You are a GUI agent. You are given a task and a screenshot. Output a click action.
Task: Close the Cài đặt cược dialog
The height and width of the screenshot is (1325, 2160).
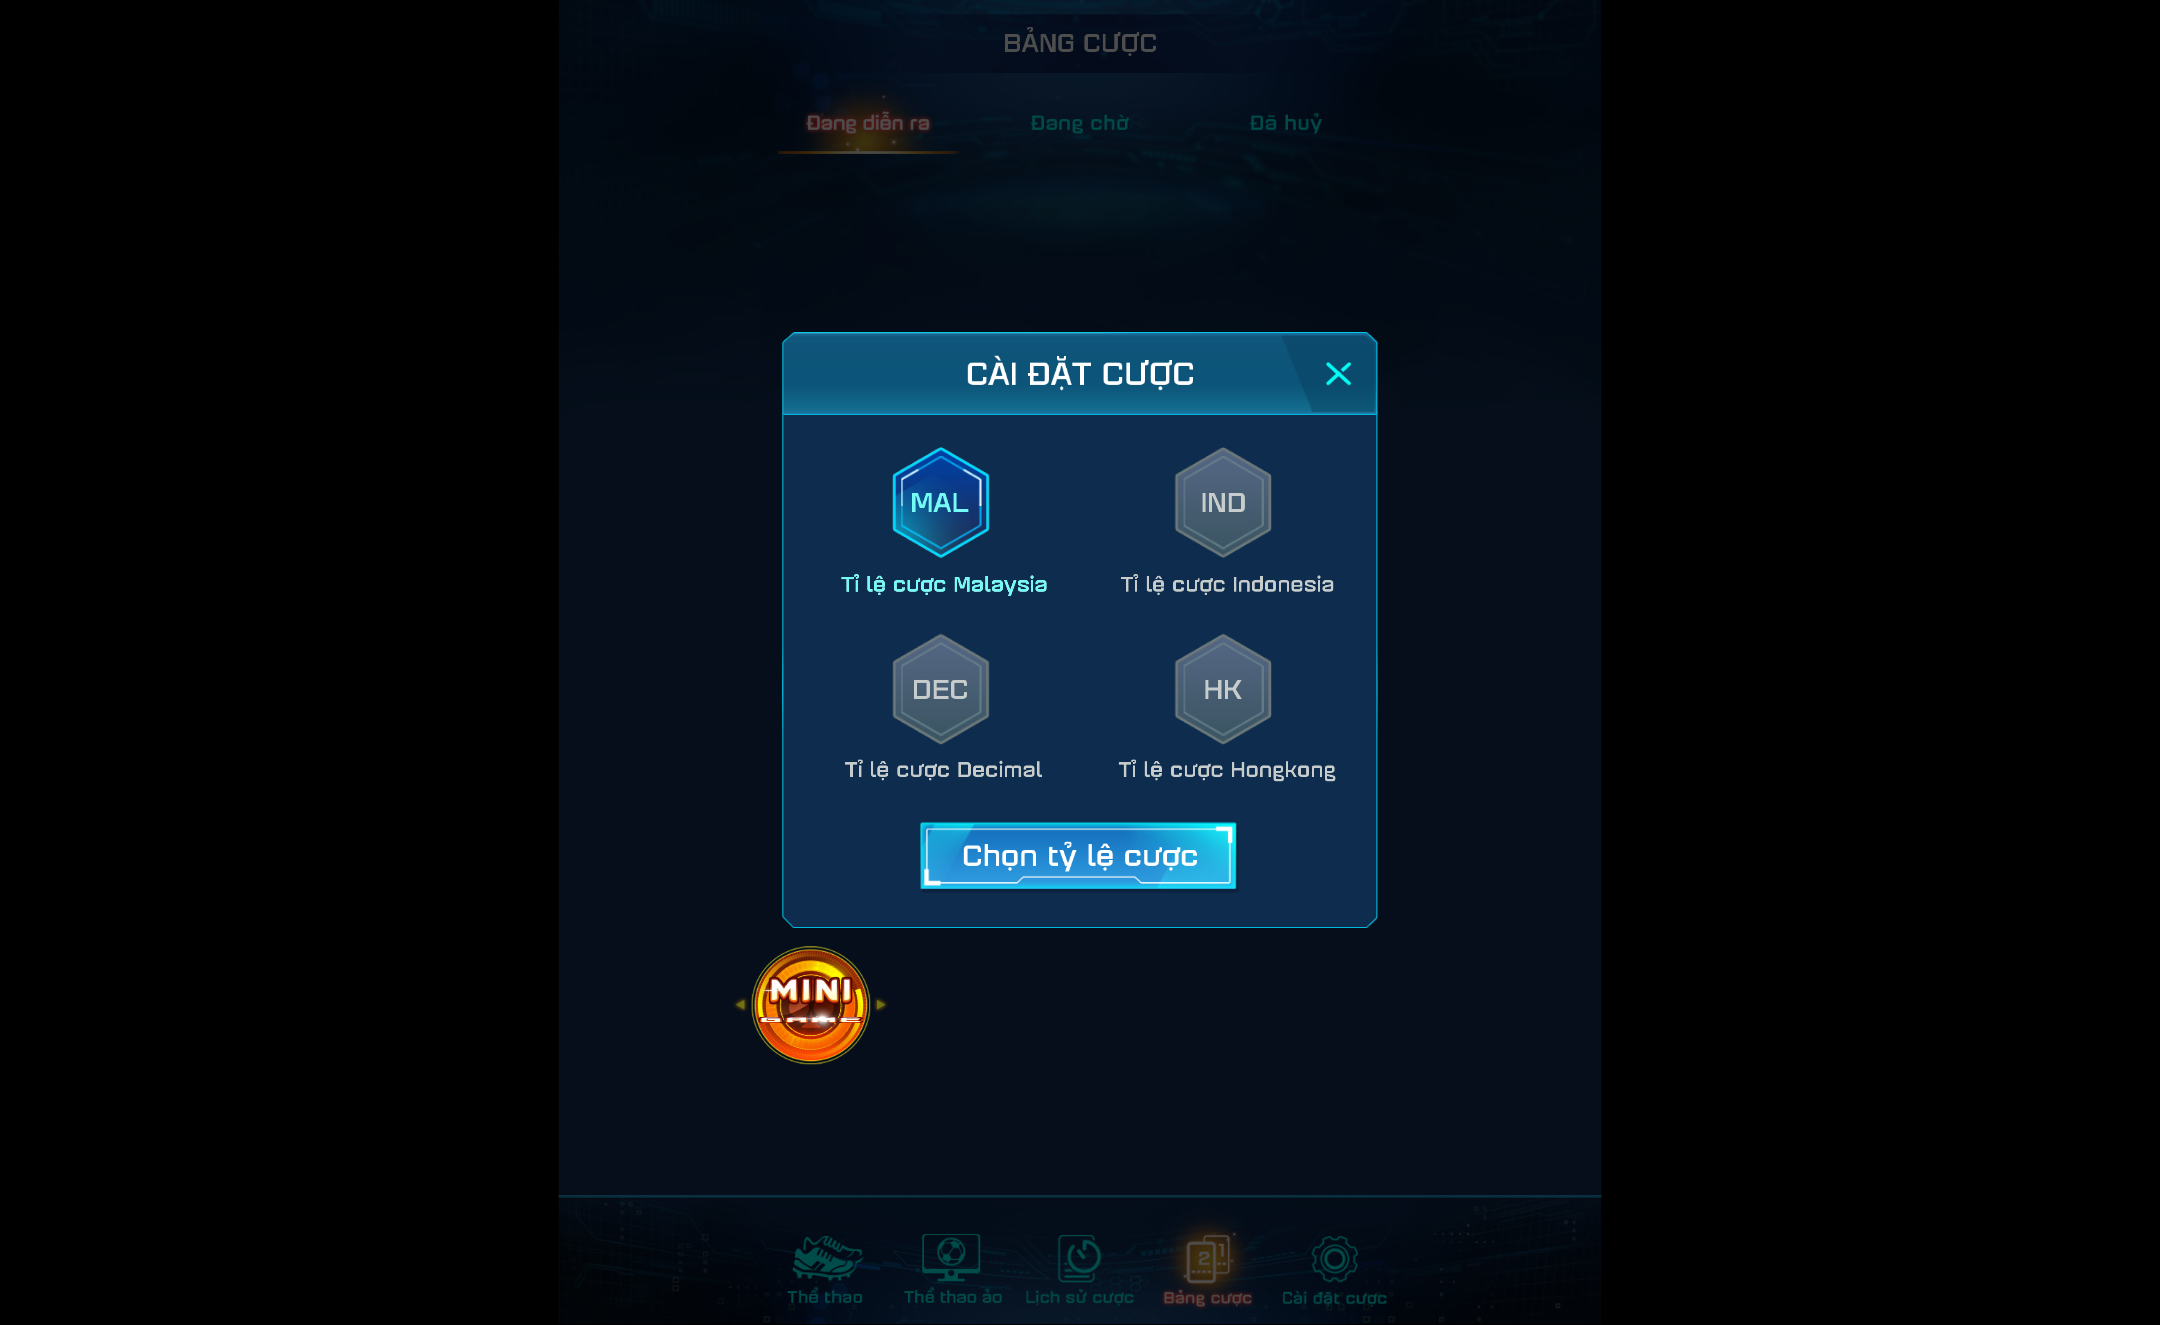(1338, 373)
